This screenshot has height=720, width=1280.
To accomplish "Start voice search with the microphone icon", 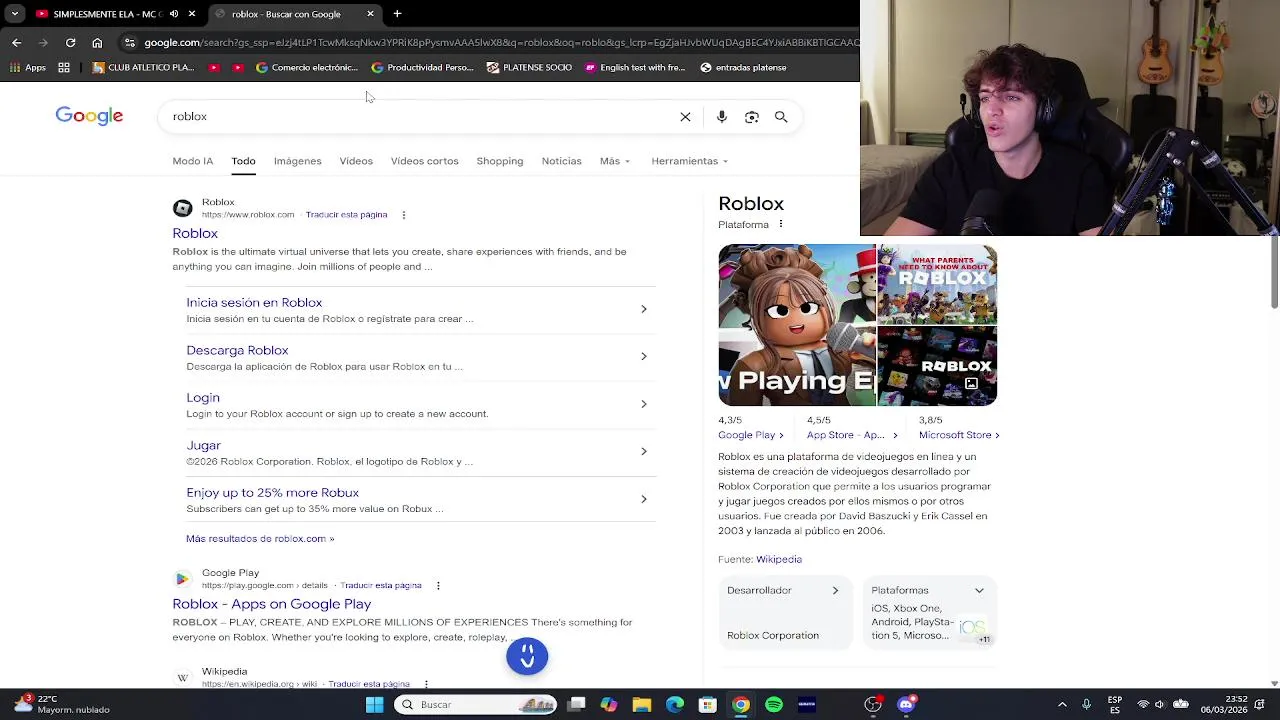I will [722, 117].
